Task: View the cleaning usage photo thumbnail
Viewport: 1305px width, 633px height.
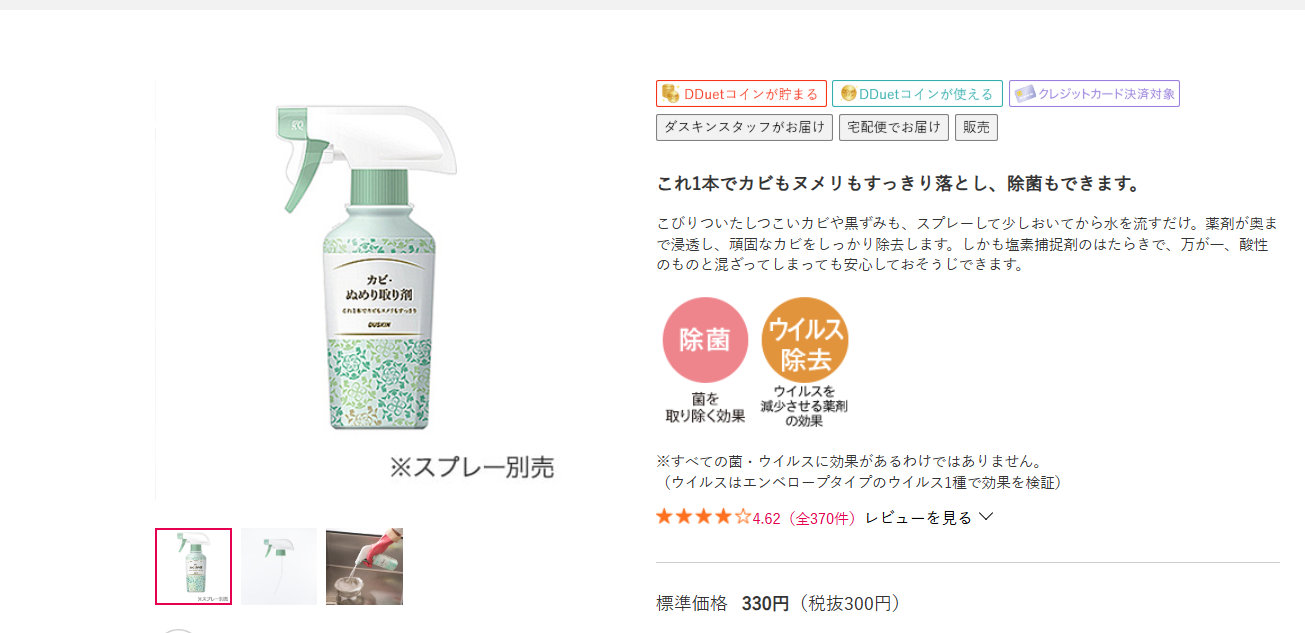Action: [364, 566]
